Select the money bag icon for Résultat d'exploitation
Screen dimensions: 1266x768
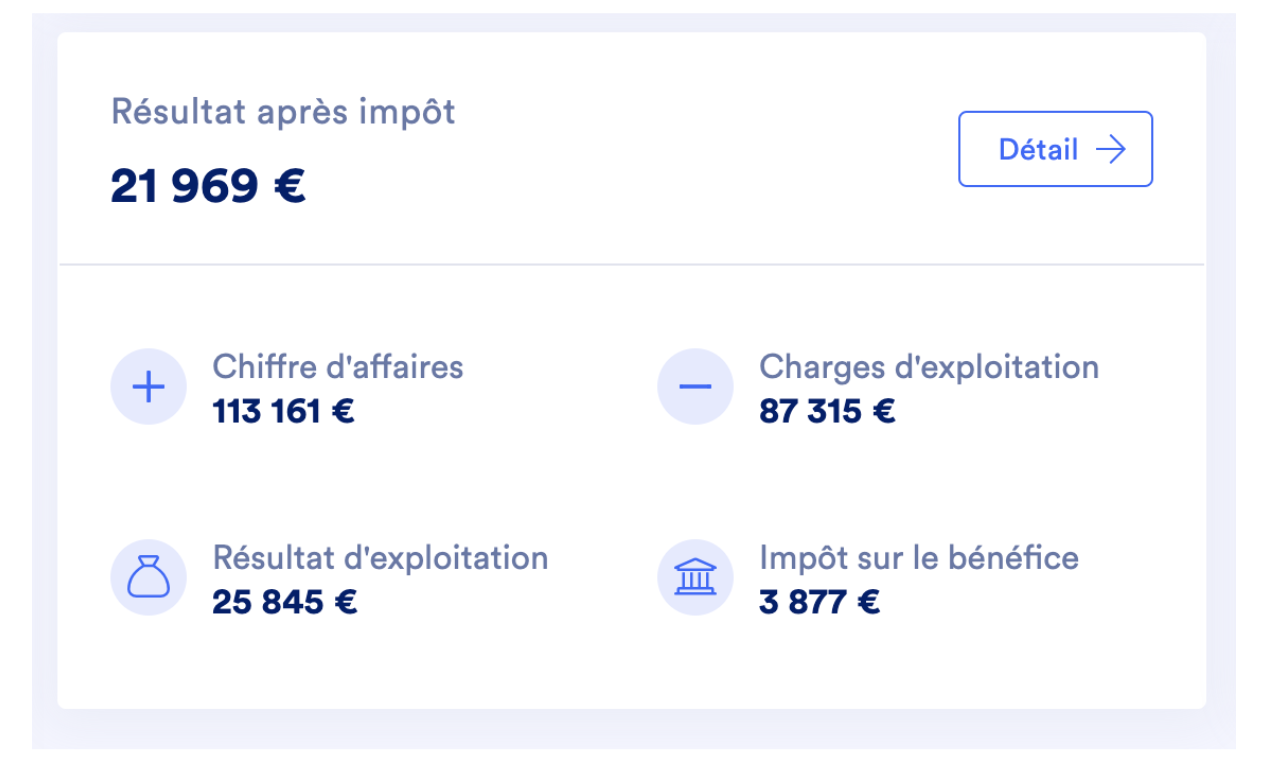[148, 577]
